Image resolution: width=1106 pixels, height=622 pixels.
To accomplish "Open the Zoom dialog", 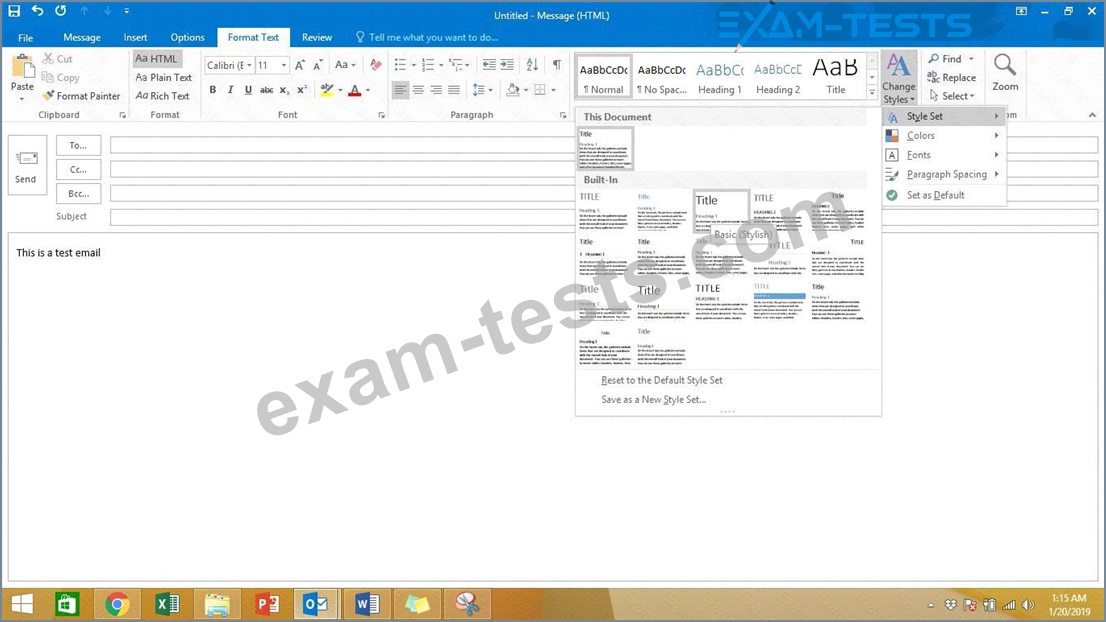I will [1005, 73].
